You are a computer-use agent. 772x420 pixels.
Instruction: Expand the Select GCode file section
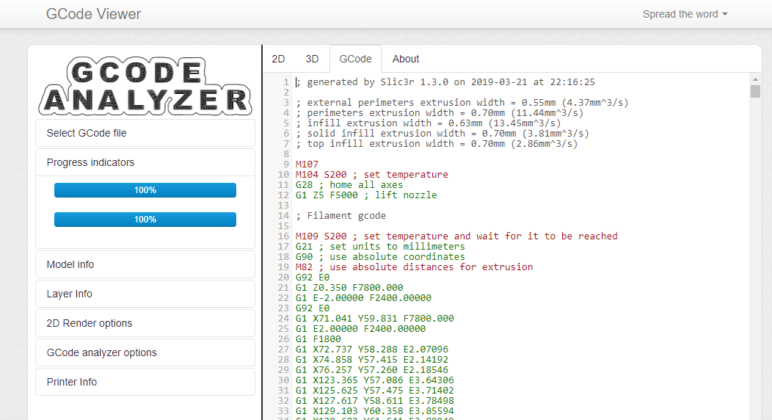tap(145, 133)
